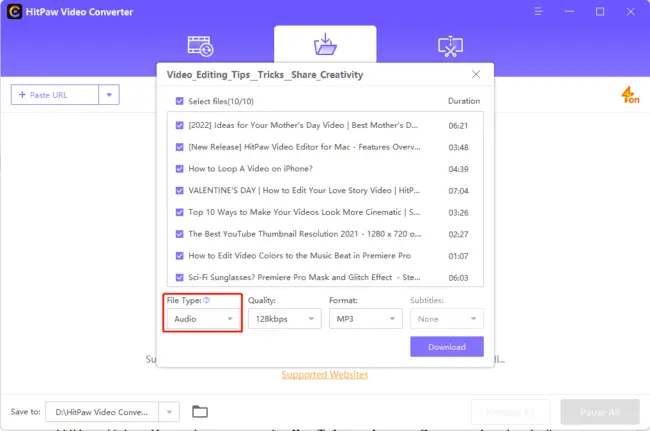Click the 01:07 duration value

pyautogui.click(x=458, y=256)
